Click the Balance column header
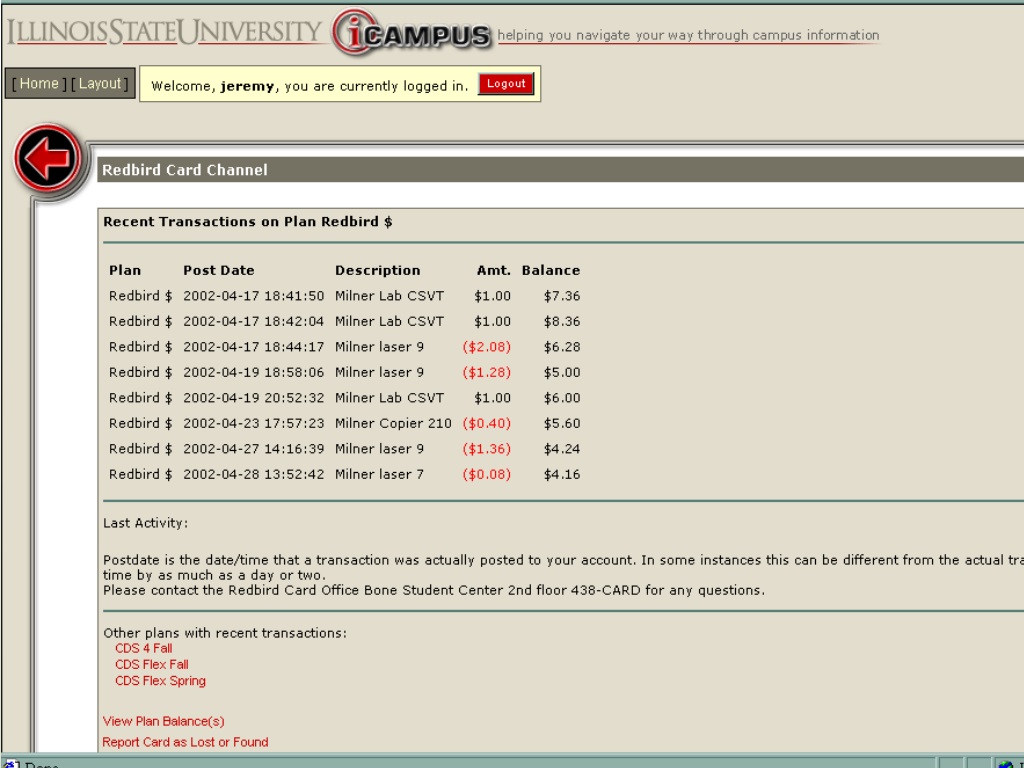1024x768 pixels. (x=551, y=270)
